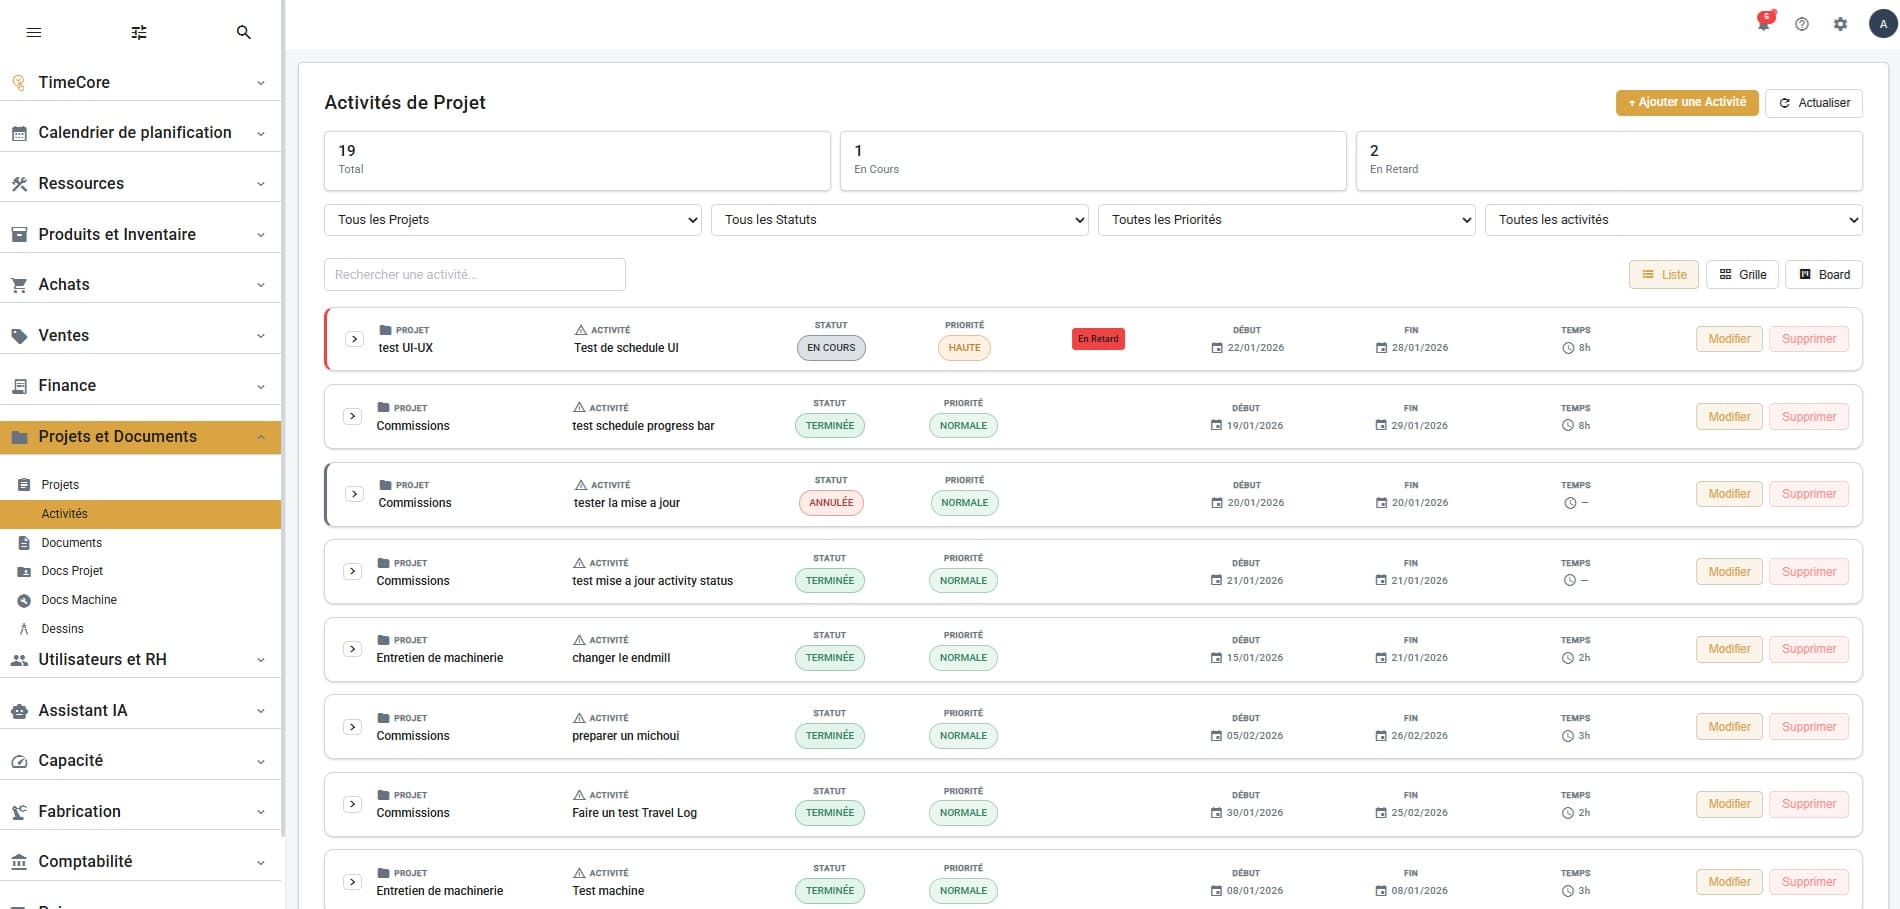Switch to Liste view
Image resolution: width=1900 pixels, height=909 pixels.
click(1664, 274)
